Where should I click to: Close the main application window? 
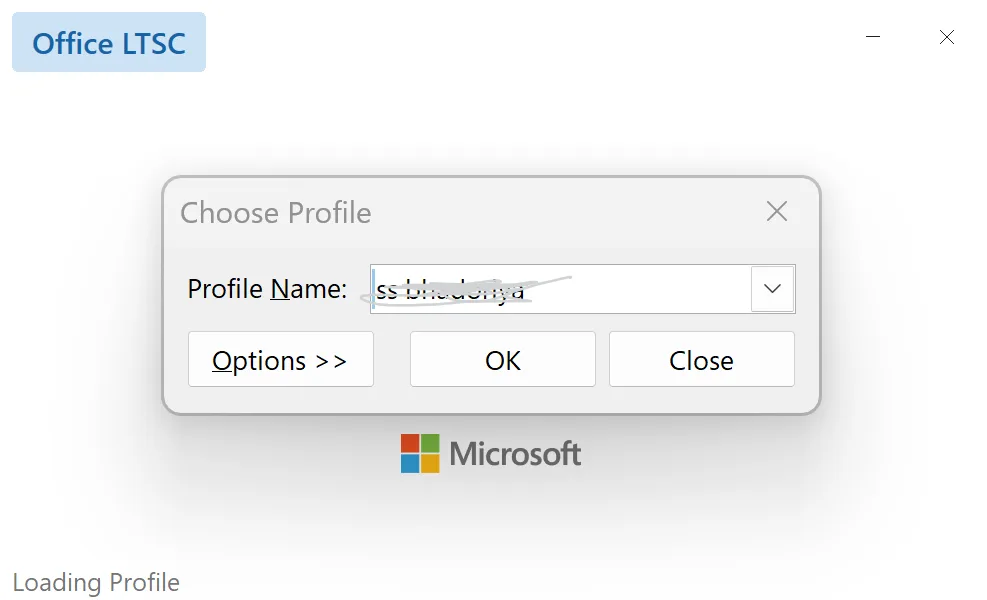pyautogui.click(x=946, y=37)
